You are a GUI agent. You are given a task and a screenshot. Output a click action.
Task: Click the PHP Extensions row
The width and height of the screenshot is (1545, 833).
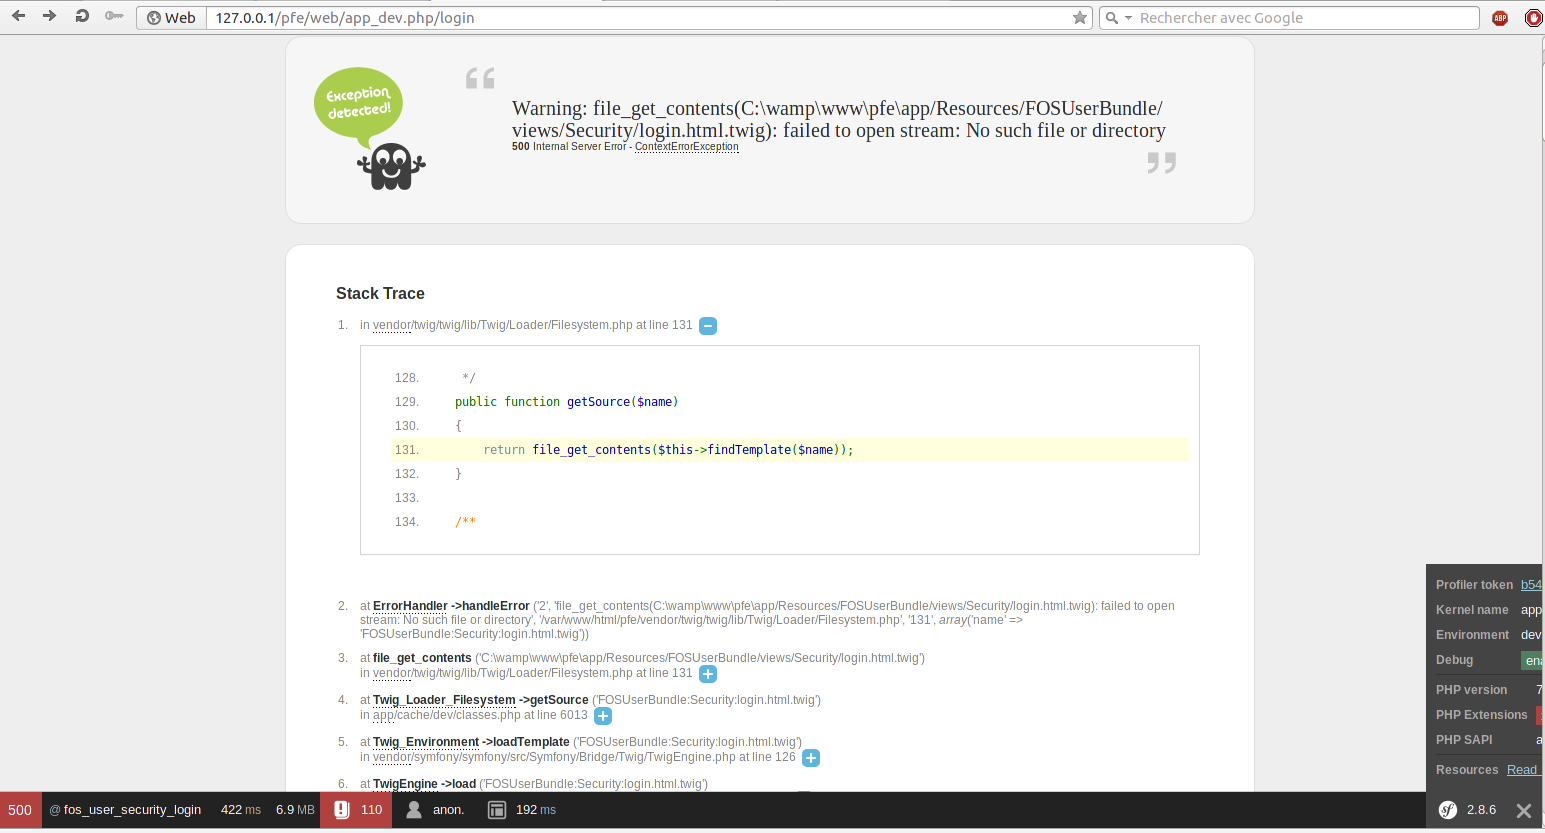[1489, 715]
